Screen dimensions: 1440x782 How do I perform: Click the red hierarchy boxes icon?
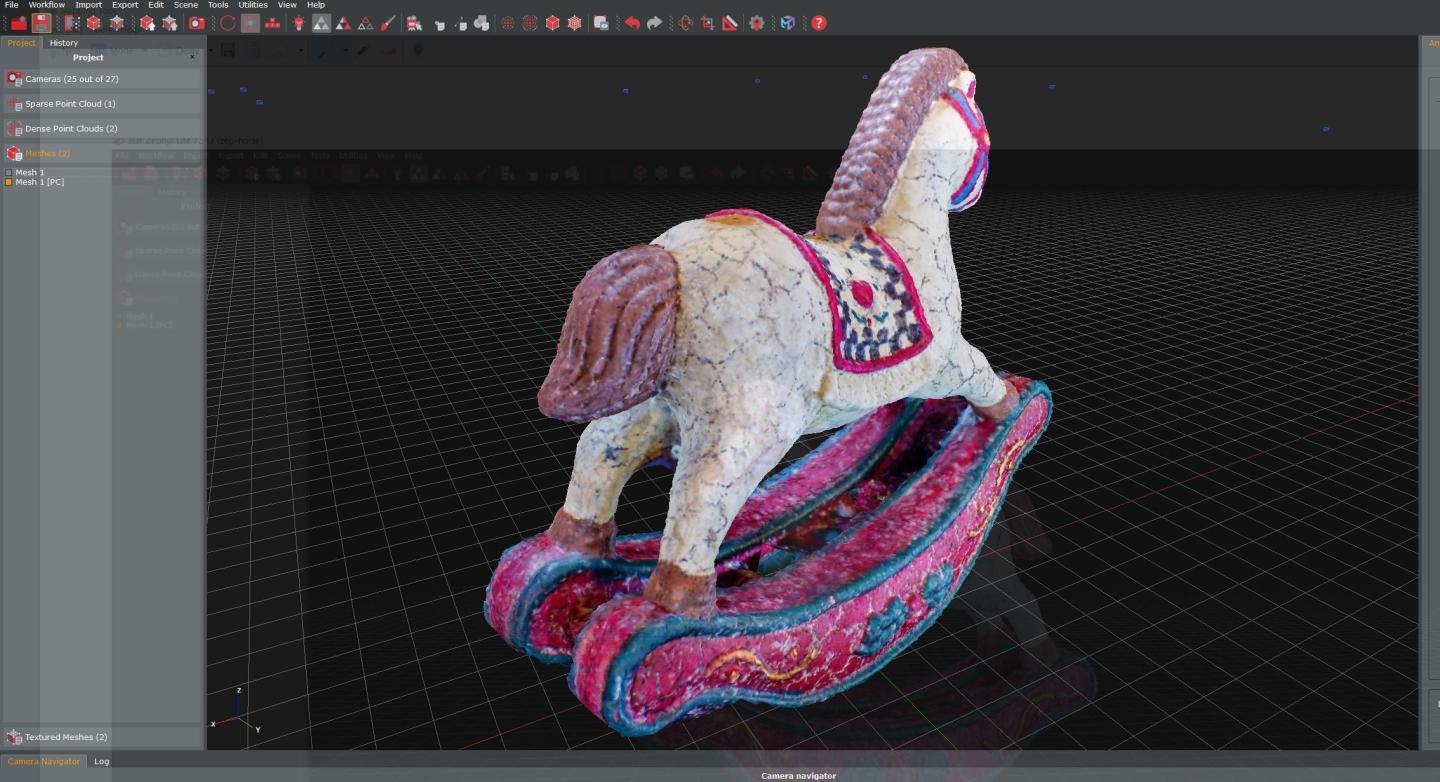coord(272,23)
